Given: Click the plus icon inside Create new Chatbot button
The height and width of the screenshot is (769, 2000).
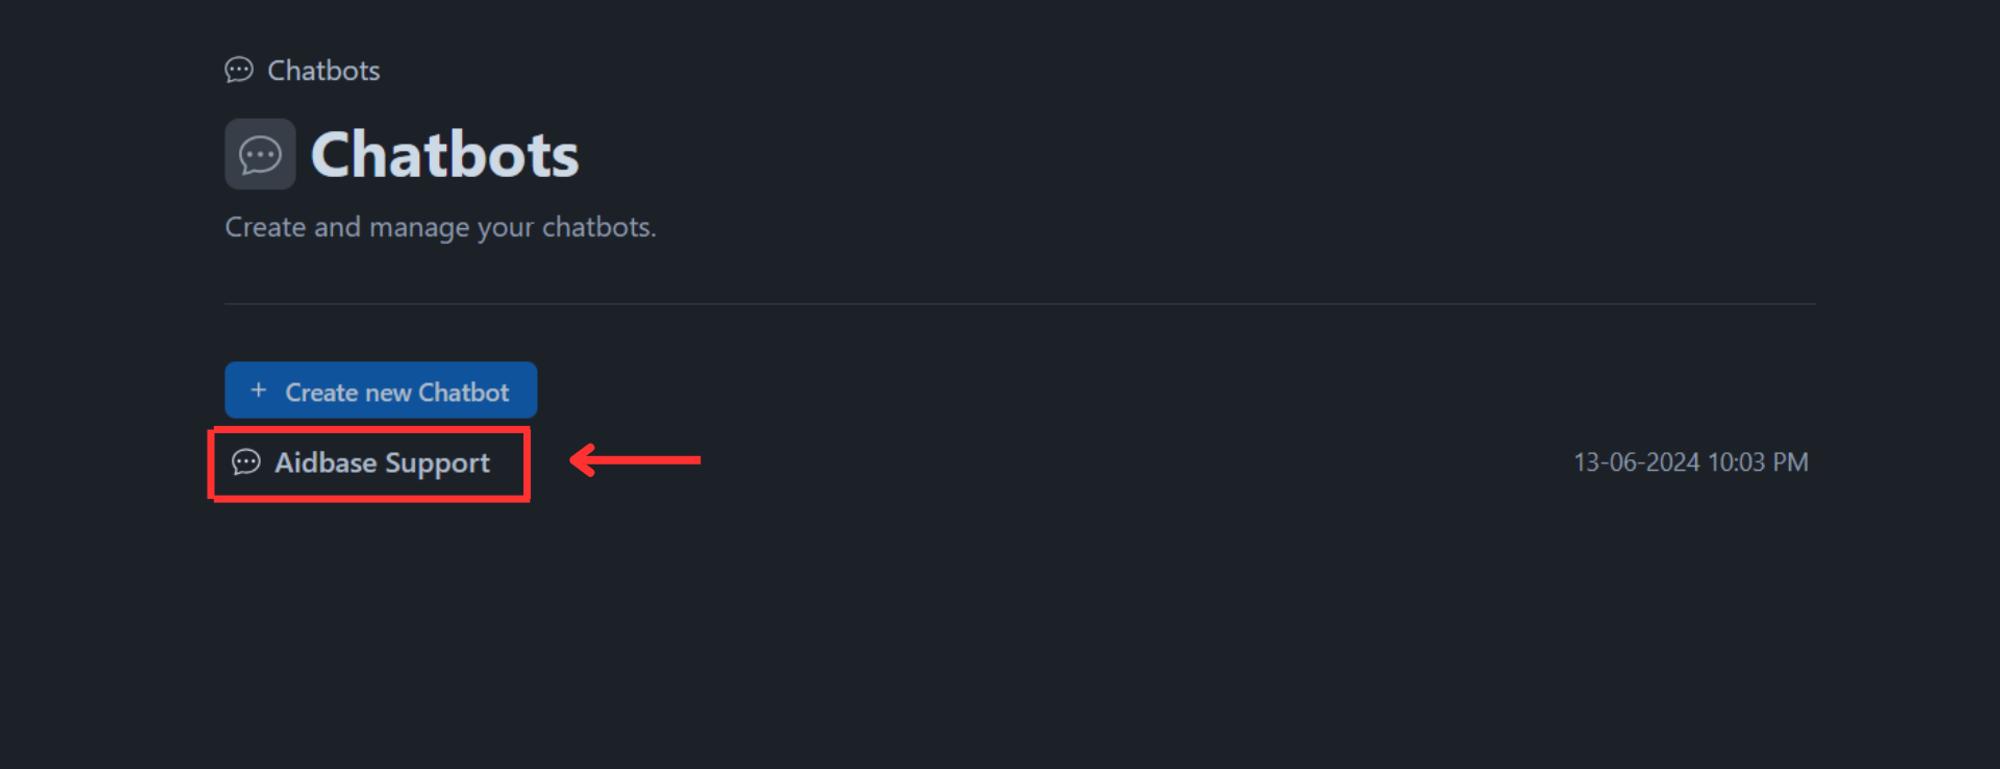Looking at the screenshot, I should point(259,390).
